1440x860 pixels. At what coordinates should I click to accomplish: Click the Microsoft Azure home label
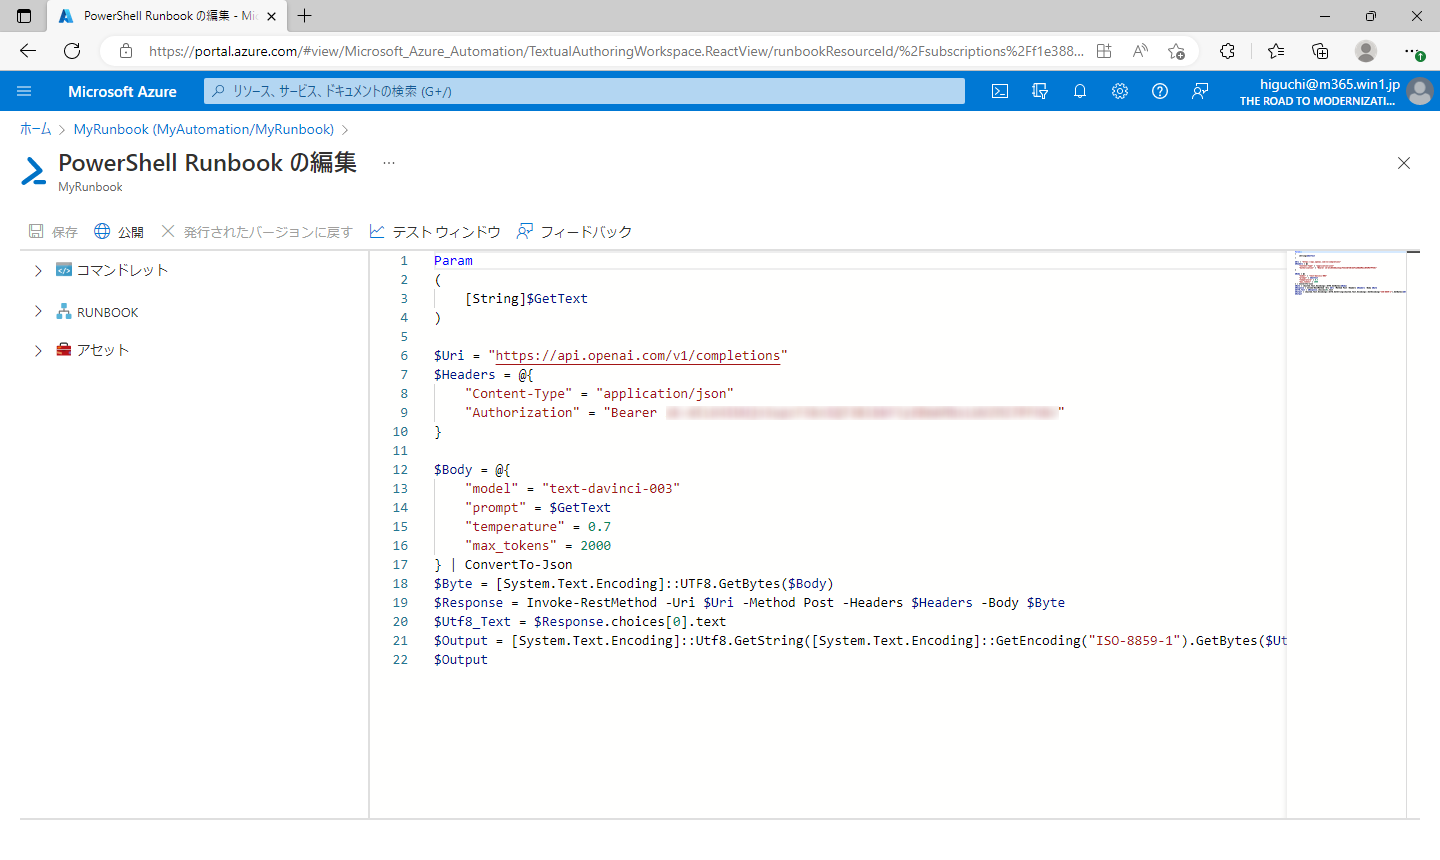(122, 91)
